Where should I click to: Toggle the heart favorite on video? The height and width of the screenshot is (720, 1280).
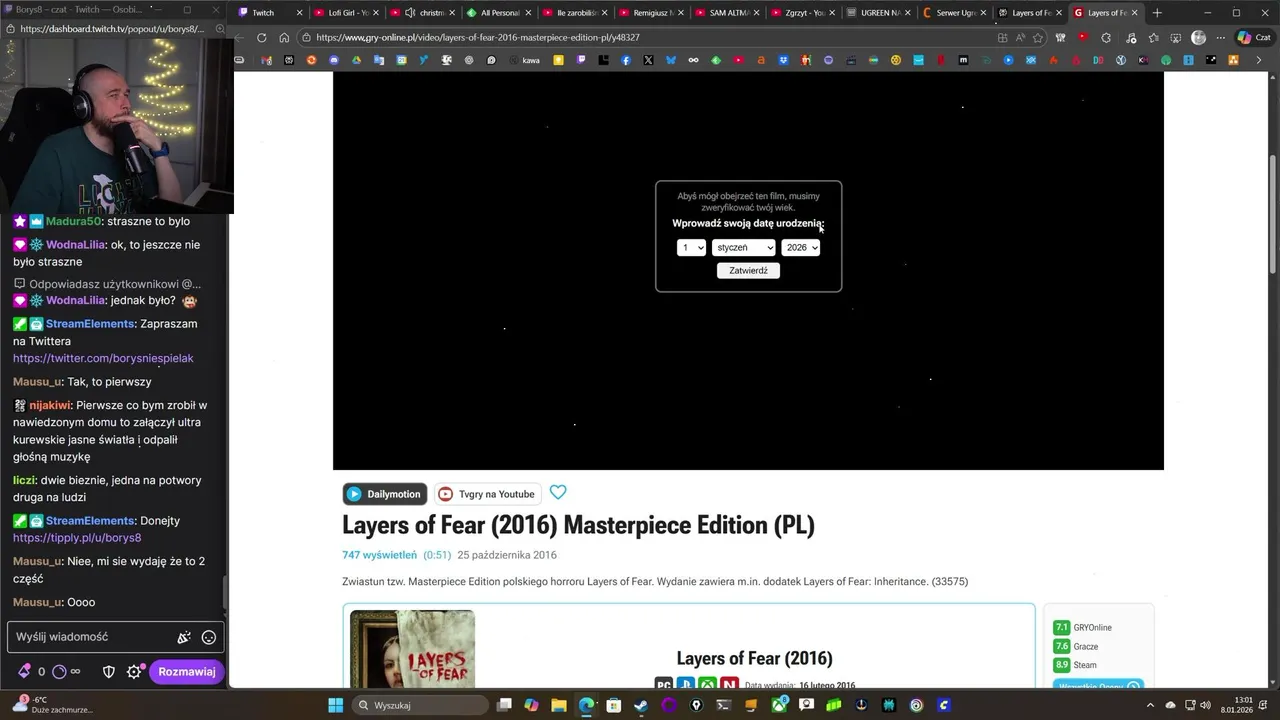point(558,492)
